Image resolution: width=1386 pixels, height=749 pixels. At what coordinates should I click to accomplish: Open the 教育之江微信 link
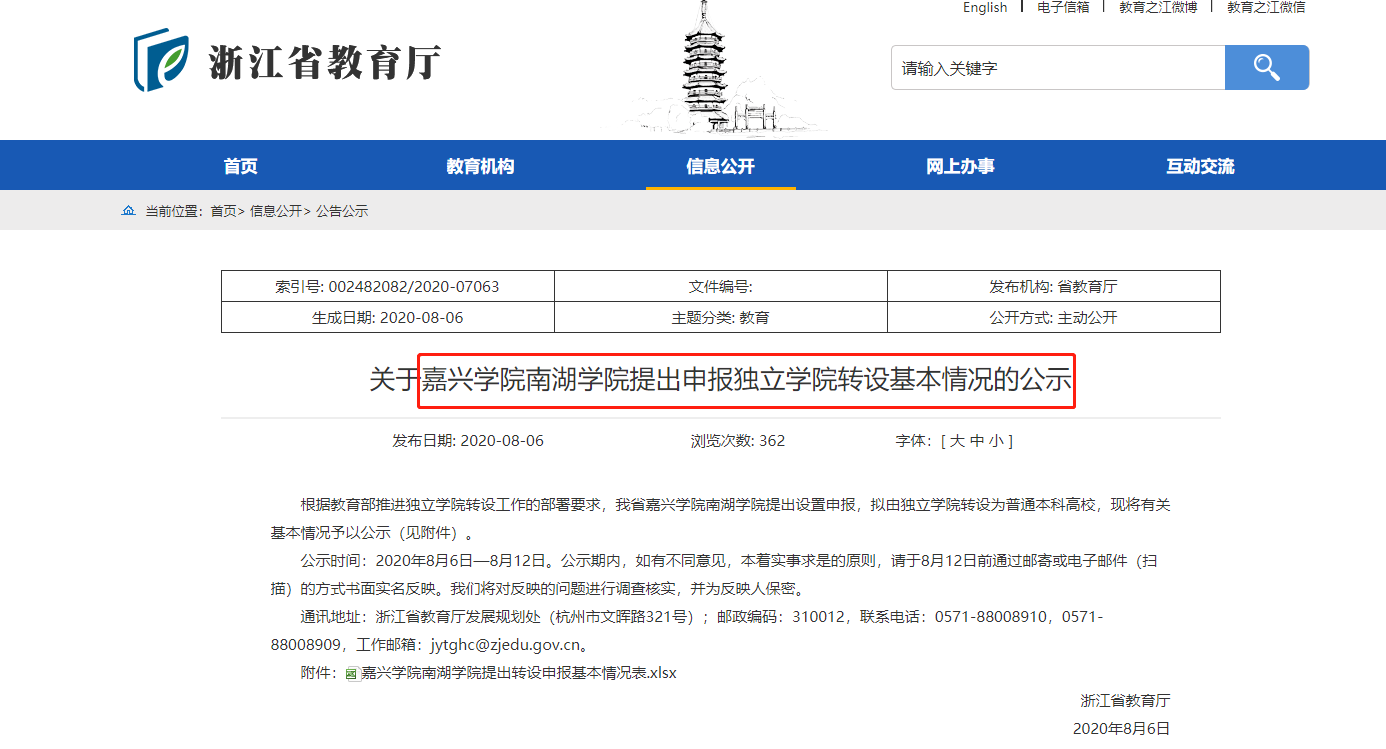pos(1266,8)
